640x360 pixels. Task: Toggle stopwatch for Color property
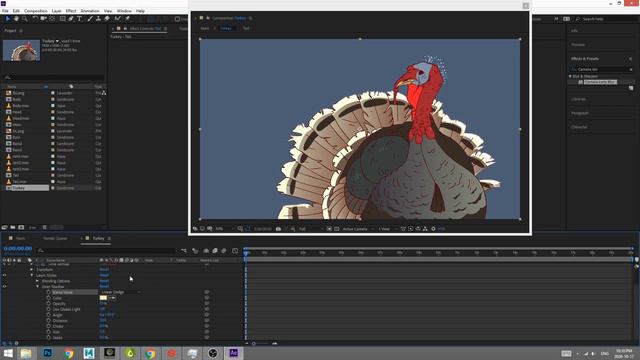[x=49, y=298]
